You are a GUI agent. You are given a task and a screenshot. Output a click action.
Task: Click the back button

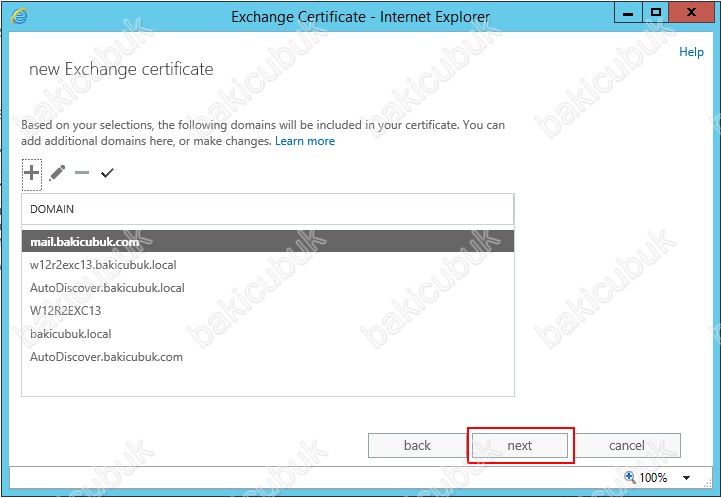tap(417, 445)
